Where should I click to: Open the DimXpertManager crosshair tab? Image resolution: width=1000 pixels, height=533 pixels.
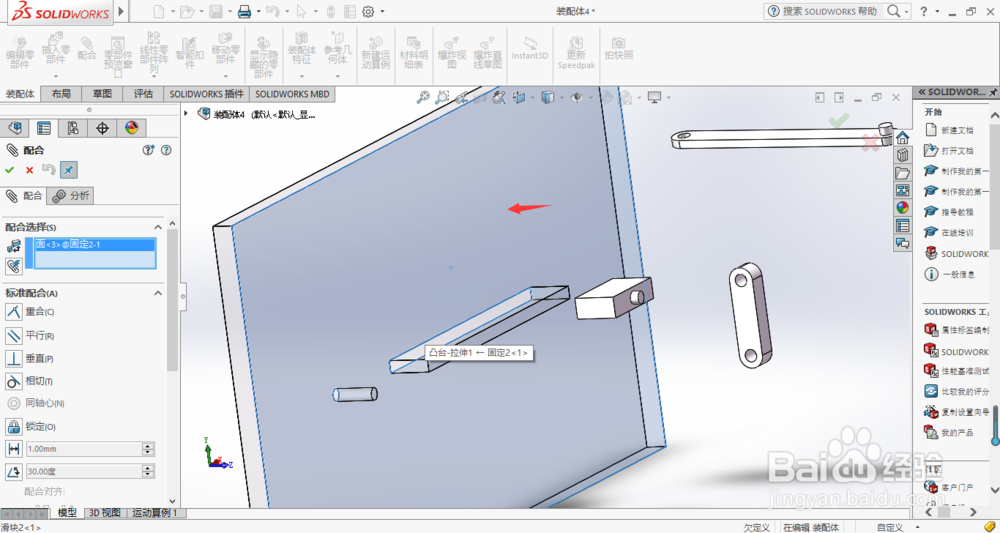(x=102, y=128)
